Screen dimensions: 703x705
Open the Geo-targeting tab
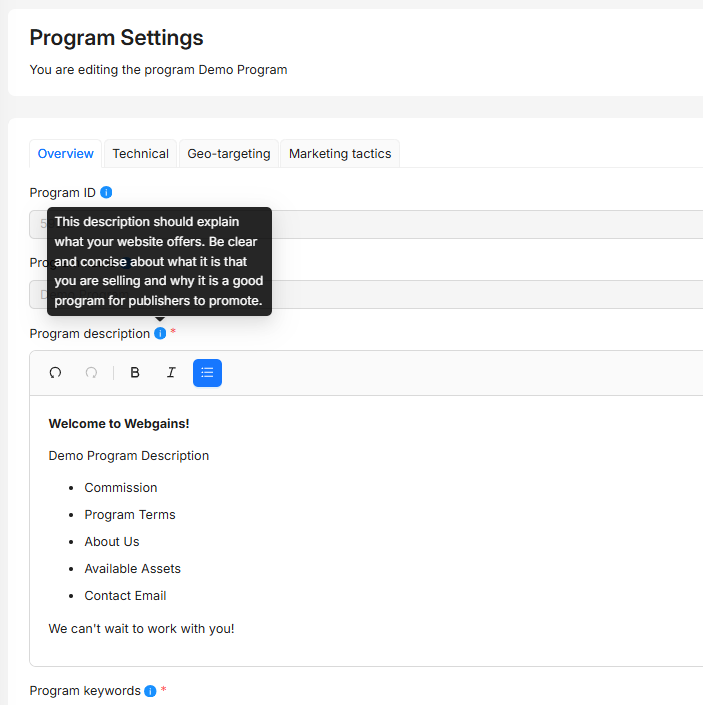229,154
